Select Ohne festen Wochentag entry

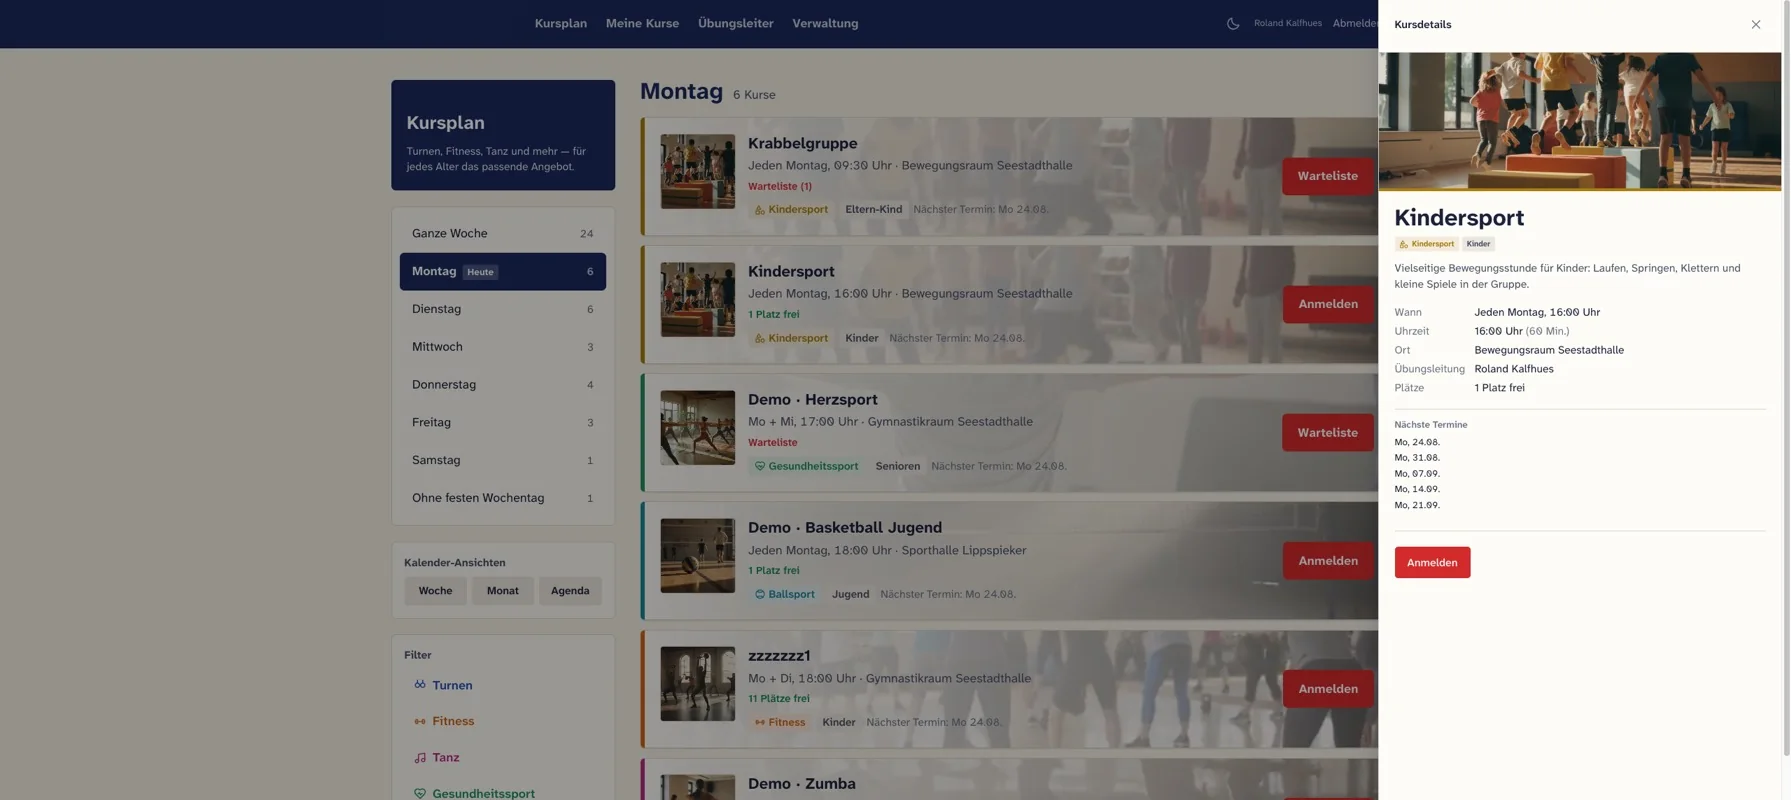pyautogui.click(x=503, y=498)
